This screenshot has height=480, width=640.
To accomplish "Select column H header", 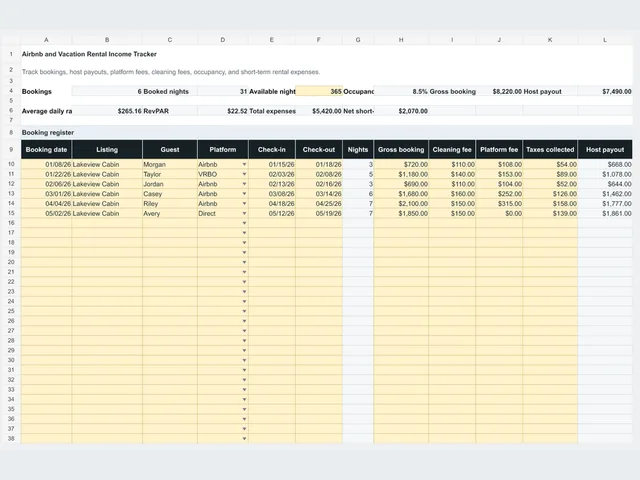I will point(401,40).
